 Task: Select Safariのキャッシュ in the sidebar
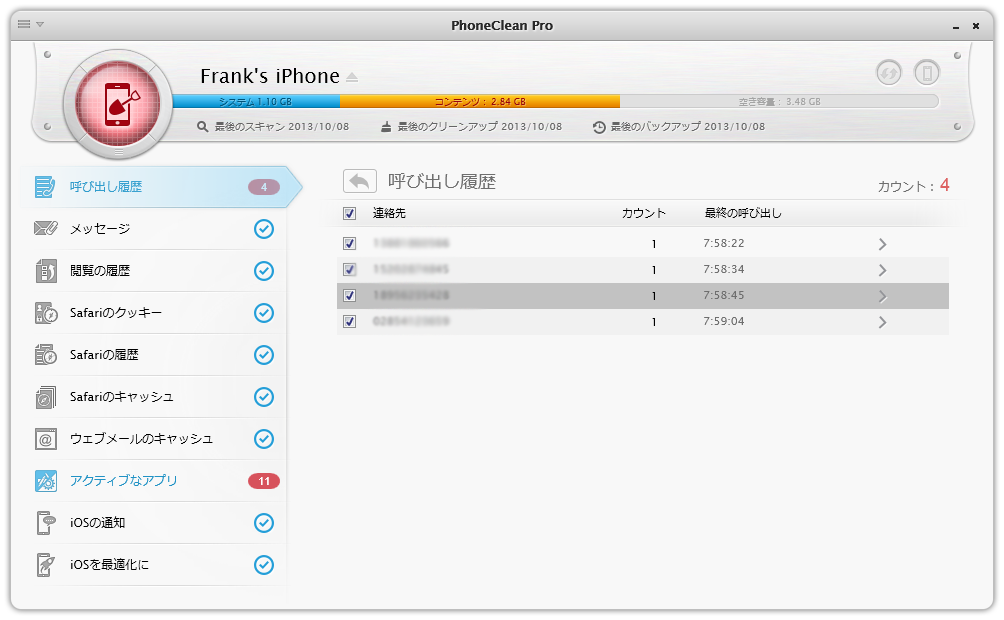click(x=154, y=396)
